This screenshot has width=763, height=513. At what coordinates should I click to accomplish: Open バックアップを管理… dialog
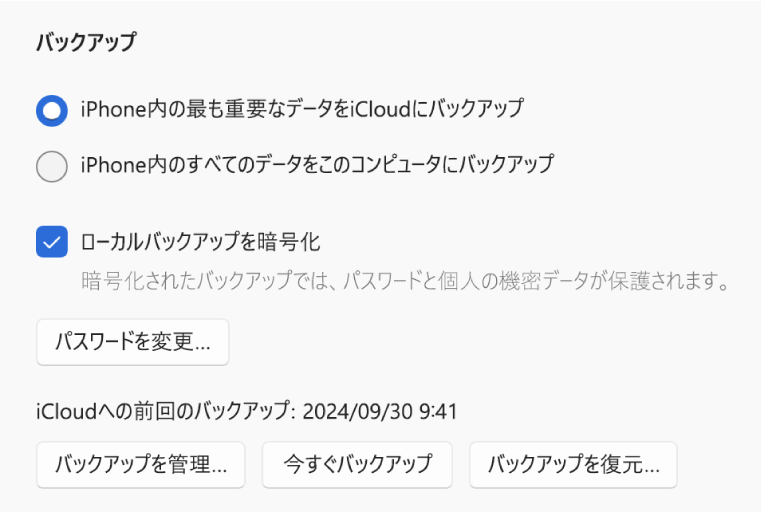click(141, 464)
